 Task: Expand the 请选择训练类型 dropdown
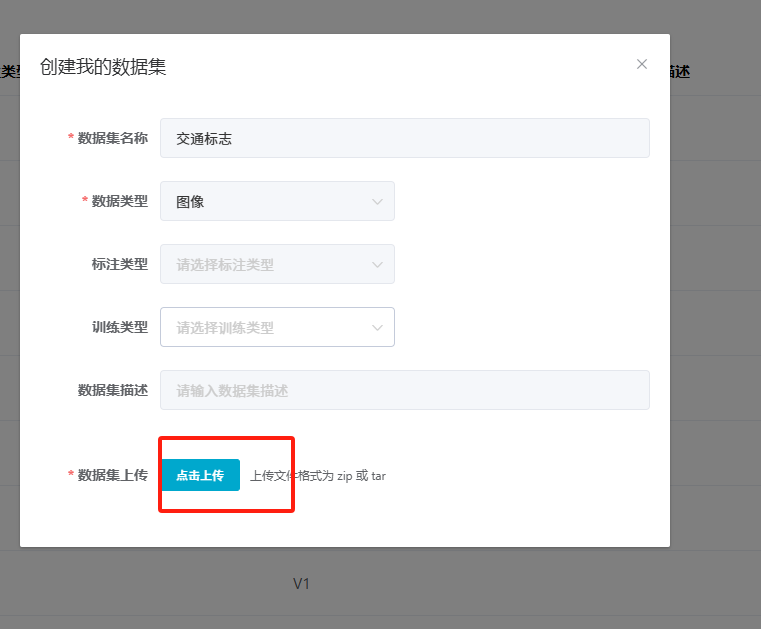[277, 327]
